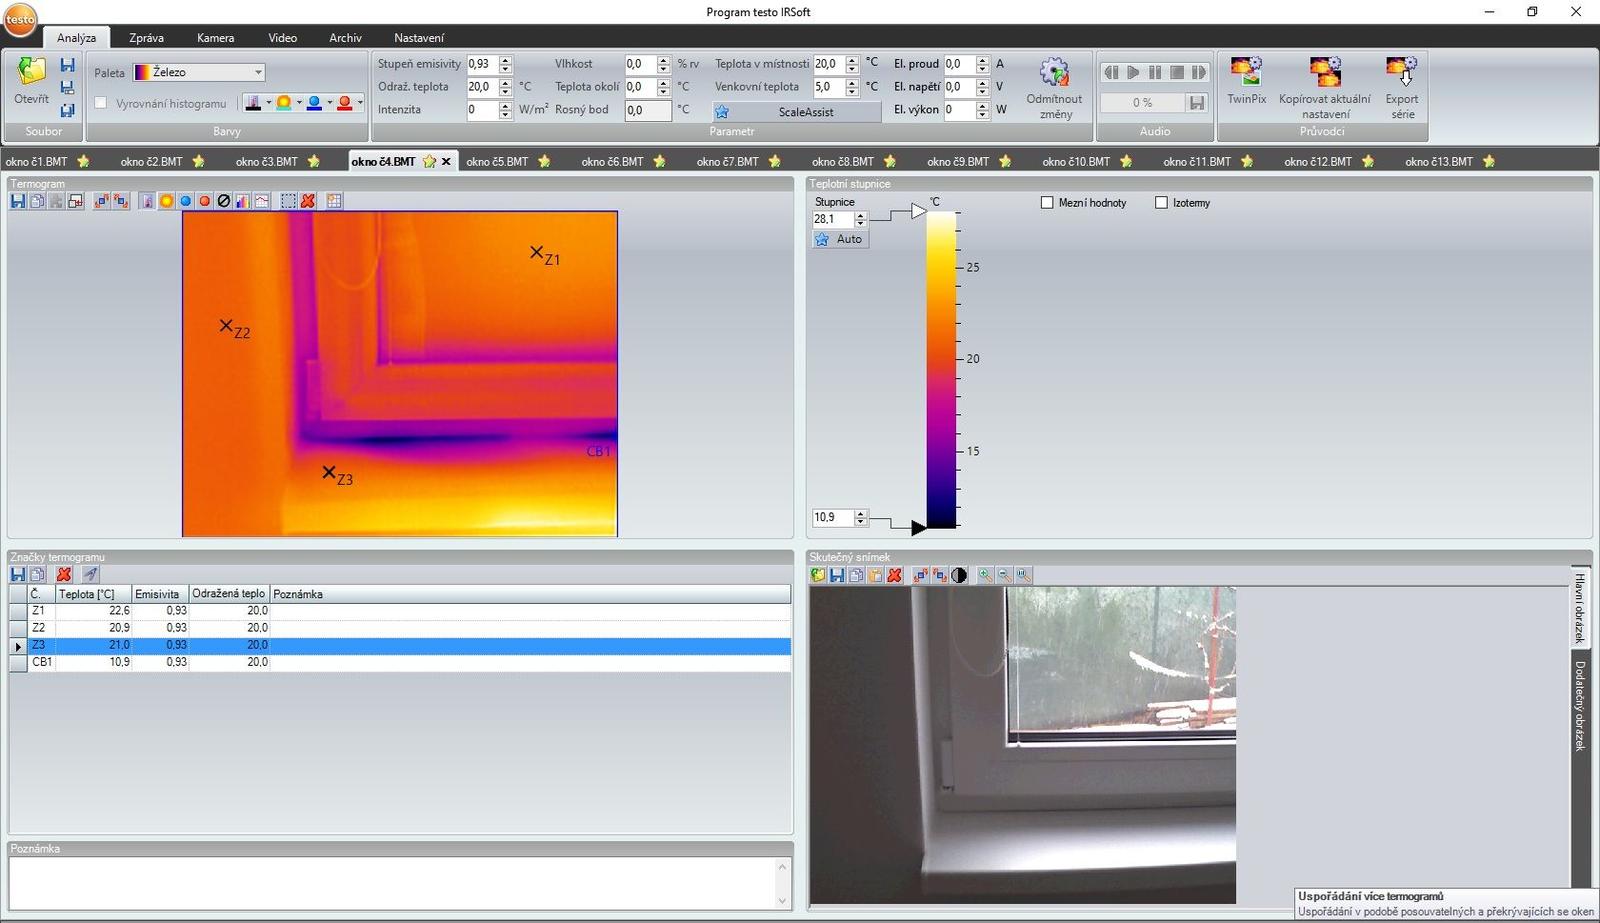Enable the Mezní hodnoty checkbox
The height and width of the screenshot is (923, 1600).
click(x=1047, y=203)
